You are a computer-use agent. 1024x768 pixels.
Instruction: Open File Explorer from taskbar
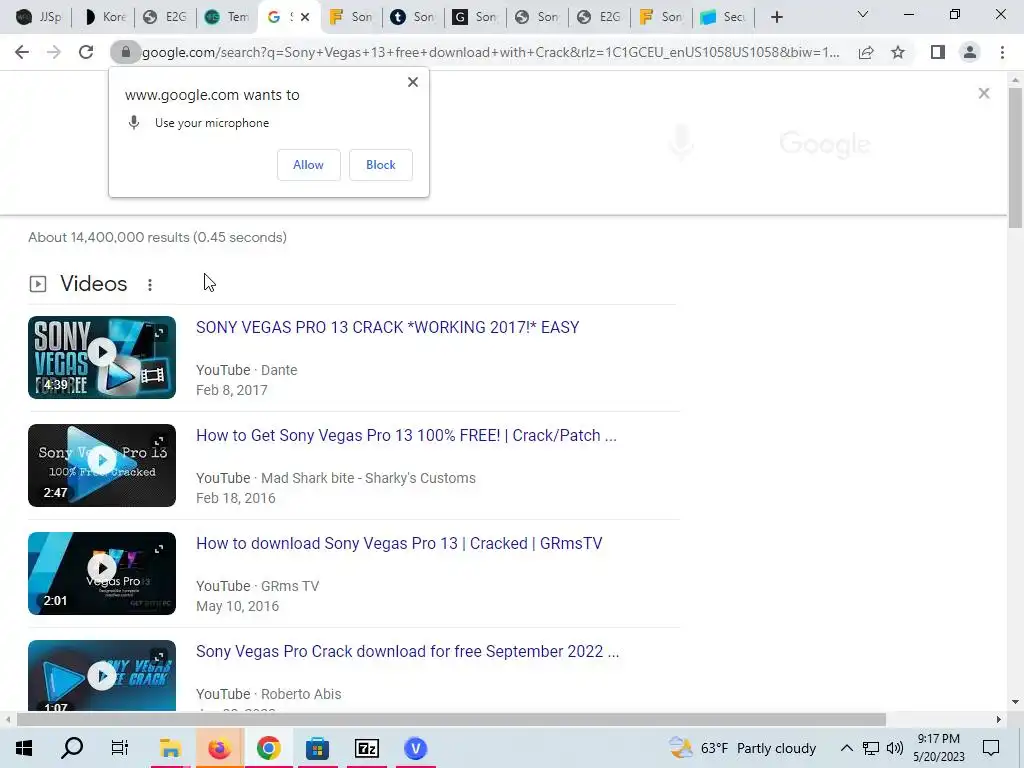click(x=170, y=748)
